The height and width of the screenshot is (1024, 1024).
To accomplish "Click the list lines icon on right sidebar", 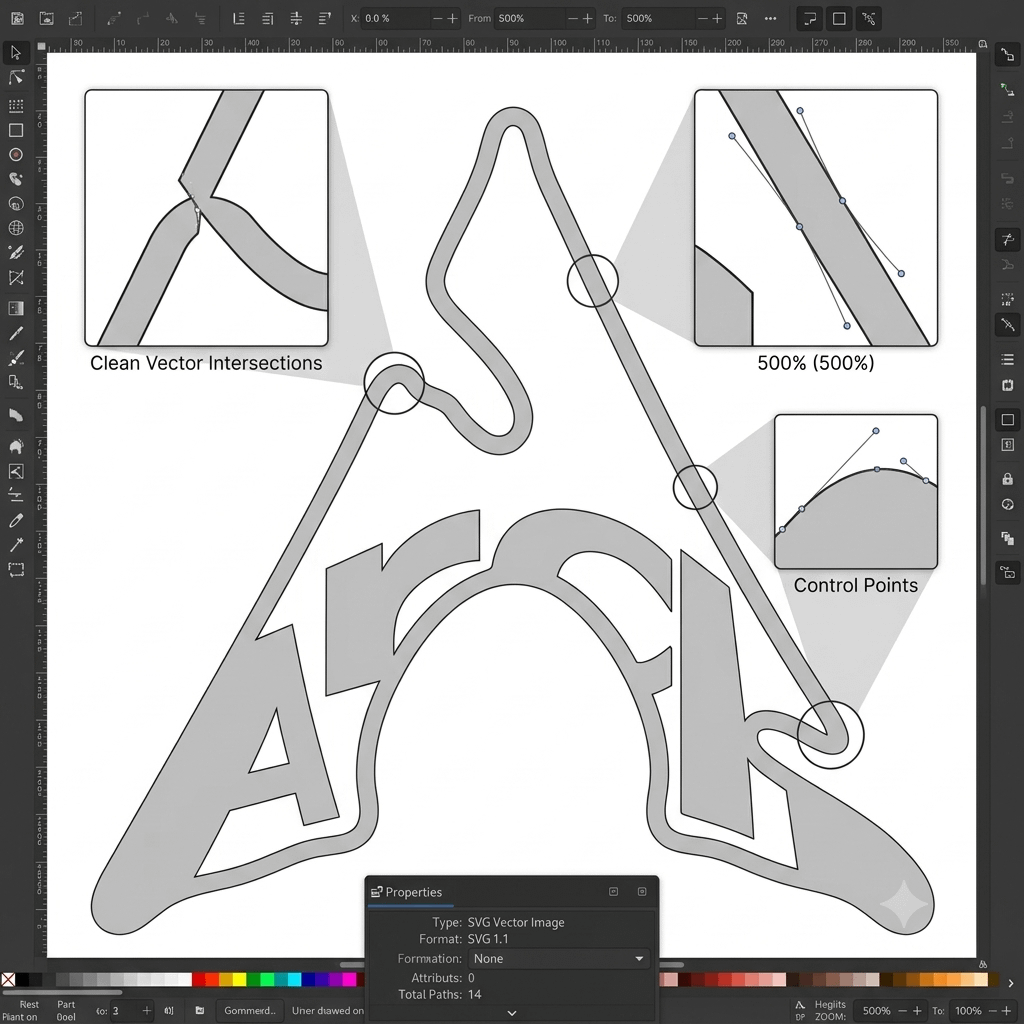I will (x=1008, y=359).
